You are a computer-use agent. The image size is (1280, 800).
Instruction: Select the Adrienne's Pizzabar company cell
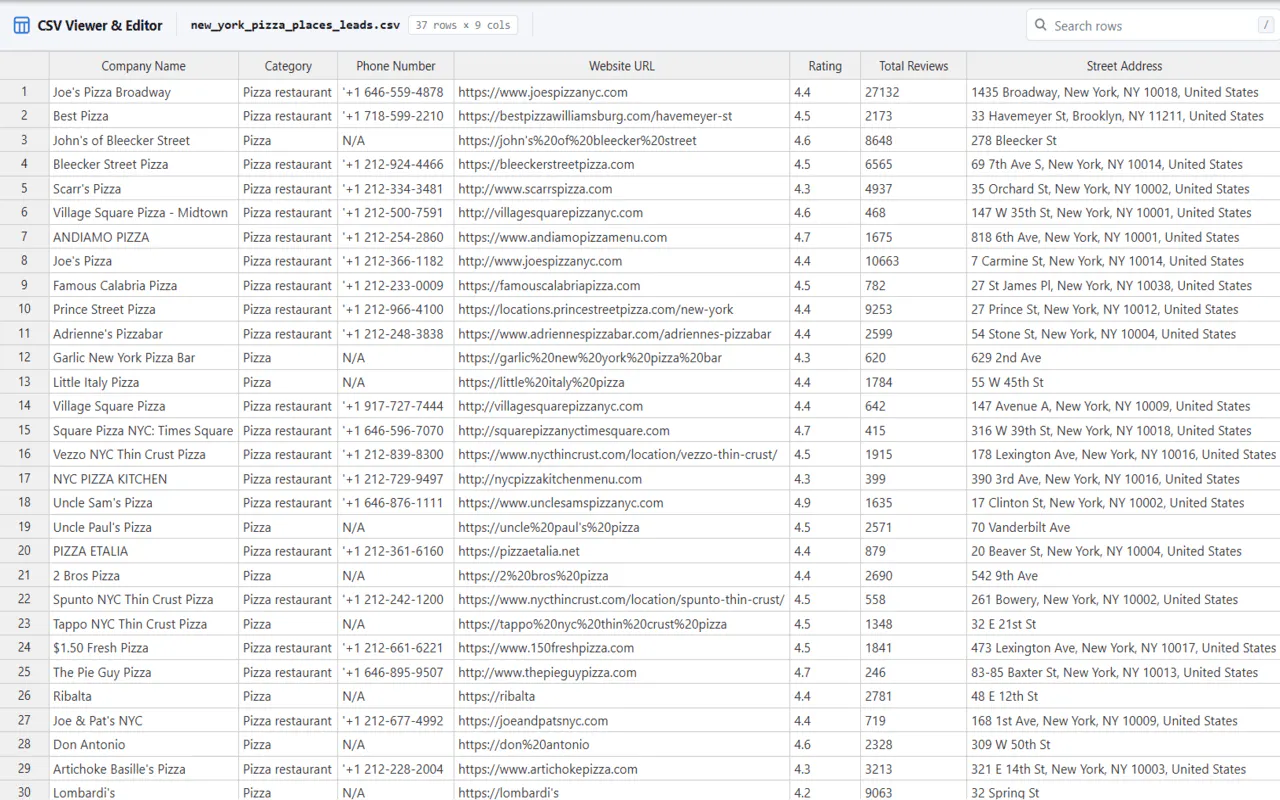click(x=143, y=334)
